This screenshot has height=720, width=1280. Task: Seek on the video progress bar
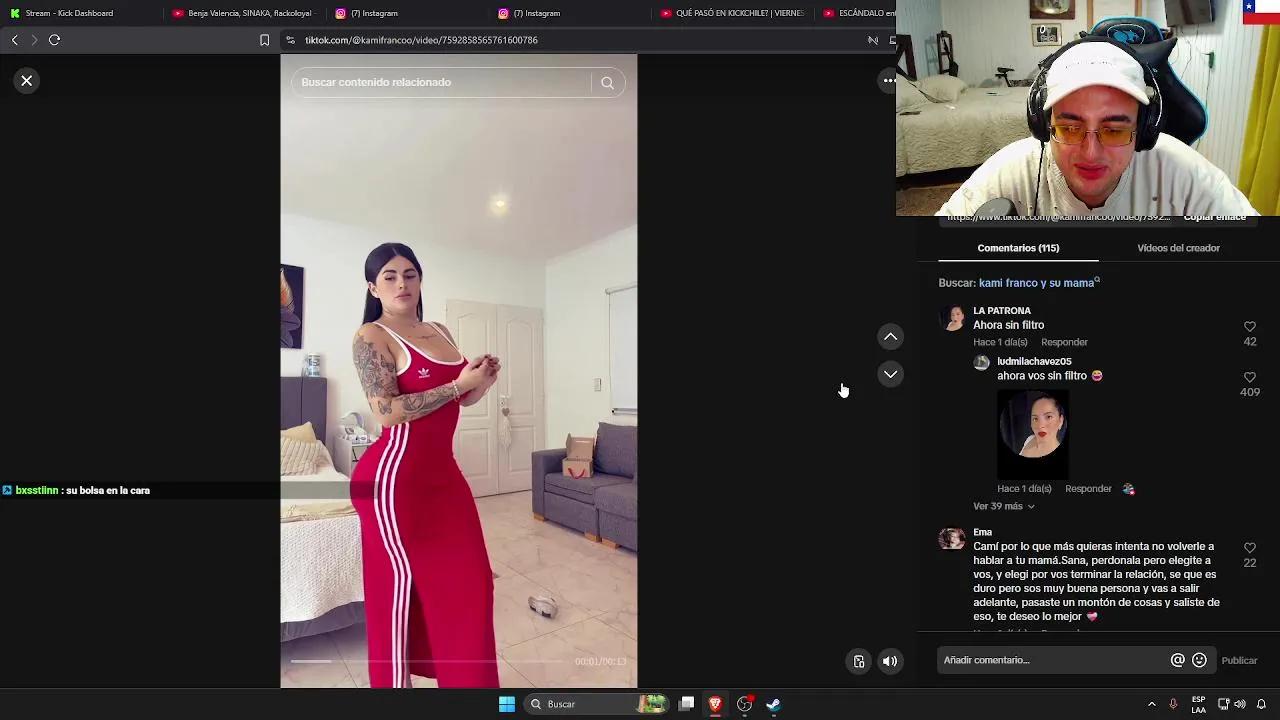[428, 661]
